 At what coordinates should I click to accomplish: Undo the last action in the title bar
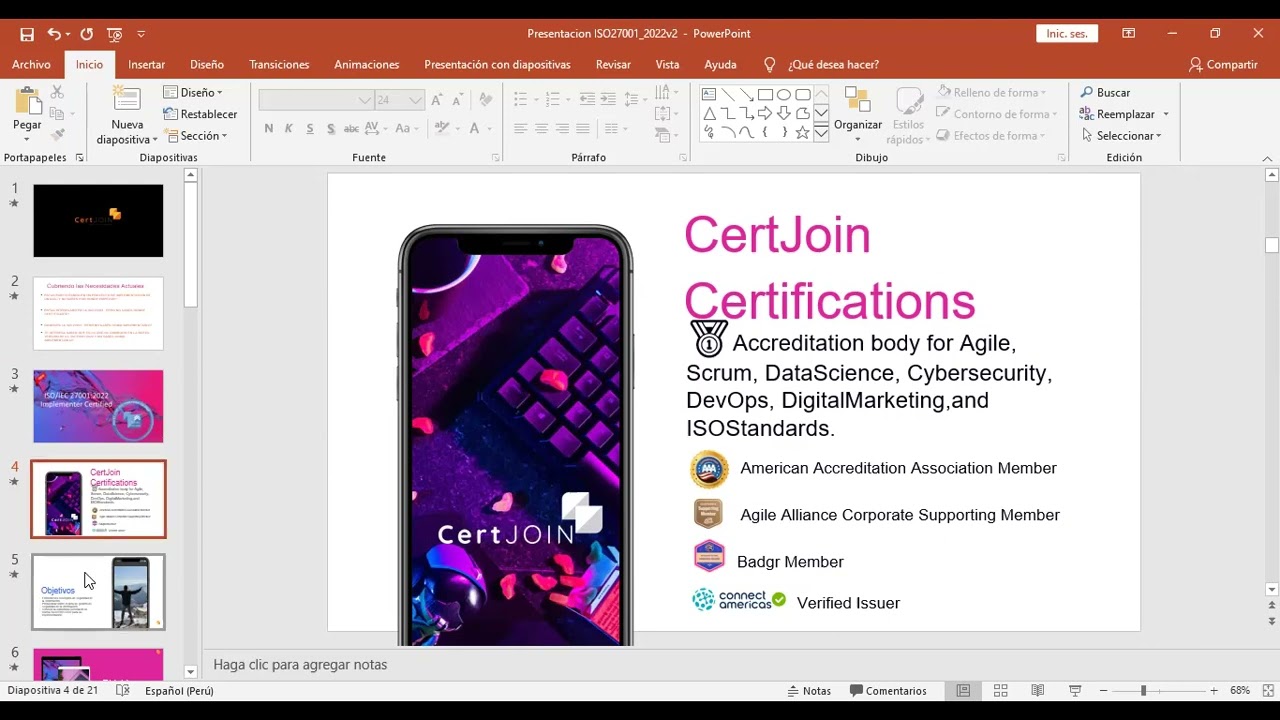click(x=54, y=34)
